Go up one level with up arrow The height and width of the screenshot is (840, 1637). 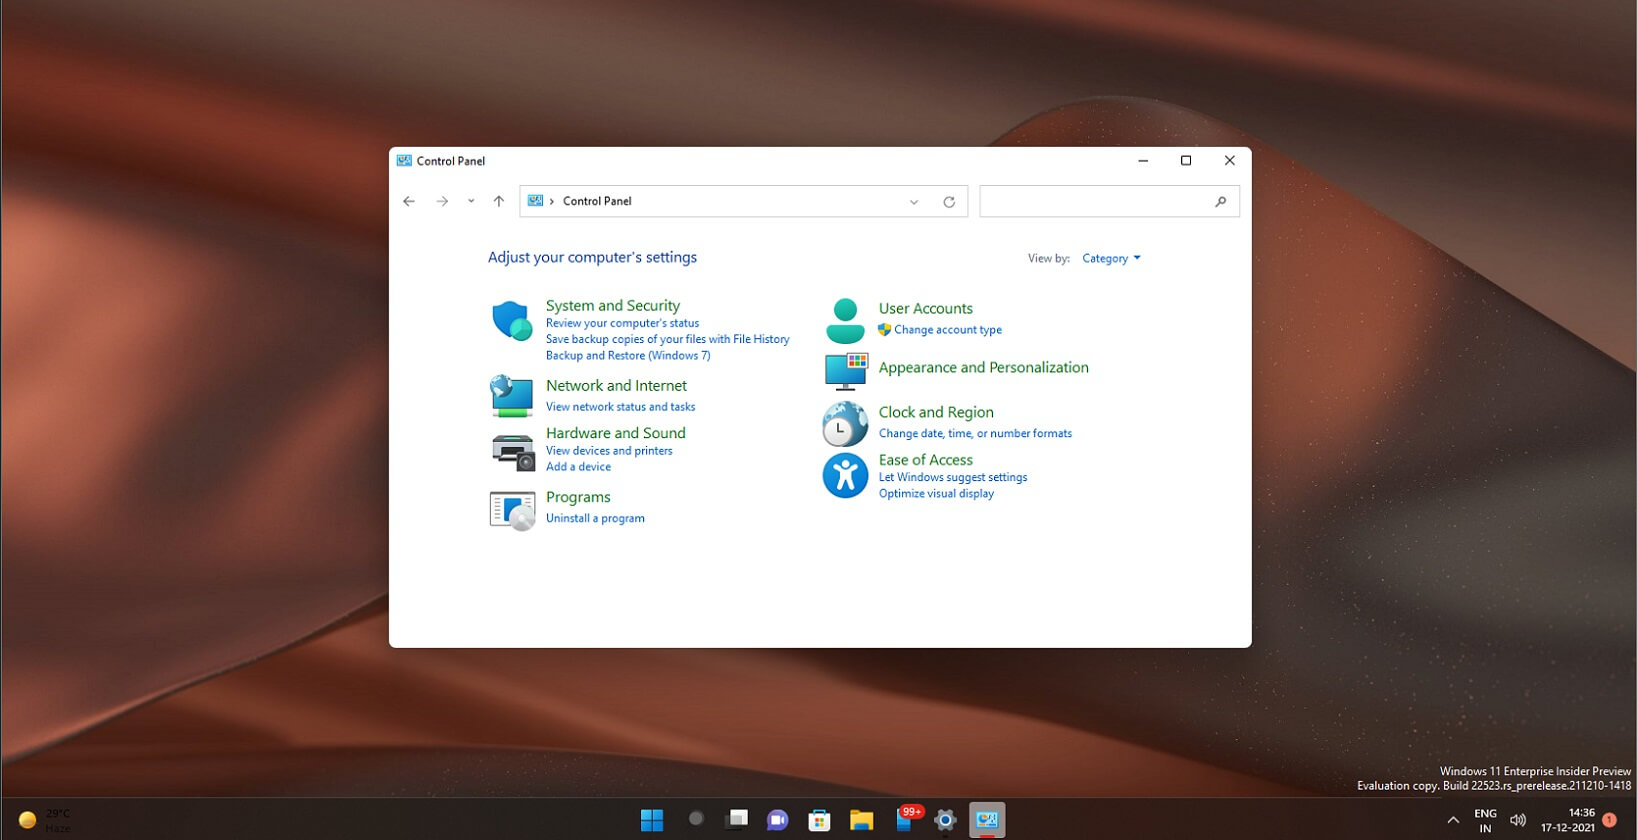point(498,202)
